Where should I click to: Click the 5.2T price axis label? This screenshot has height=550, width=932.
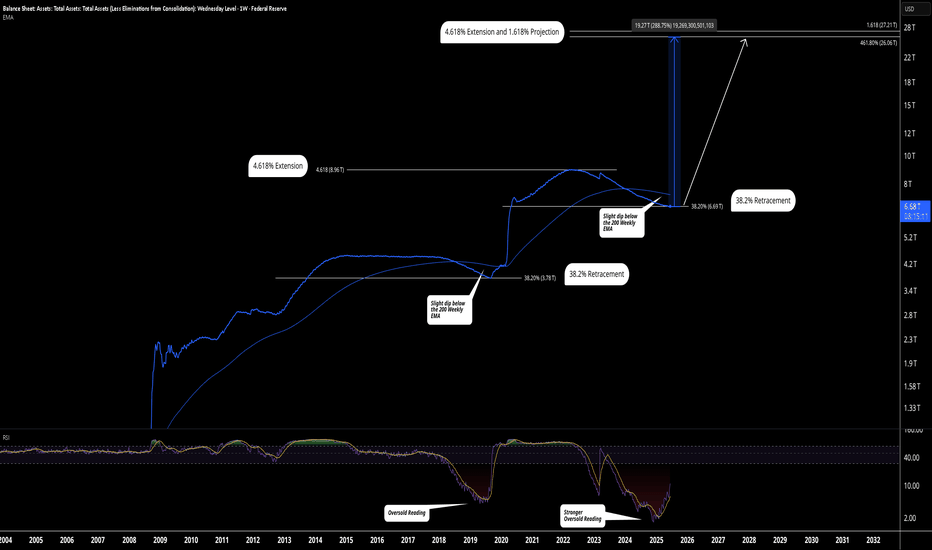coord(910,237)
